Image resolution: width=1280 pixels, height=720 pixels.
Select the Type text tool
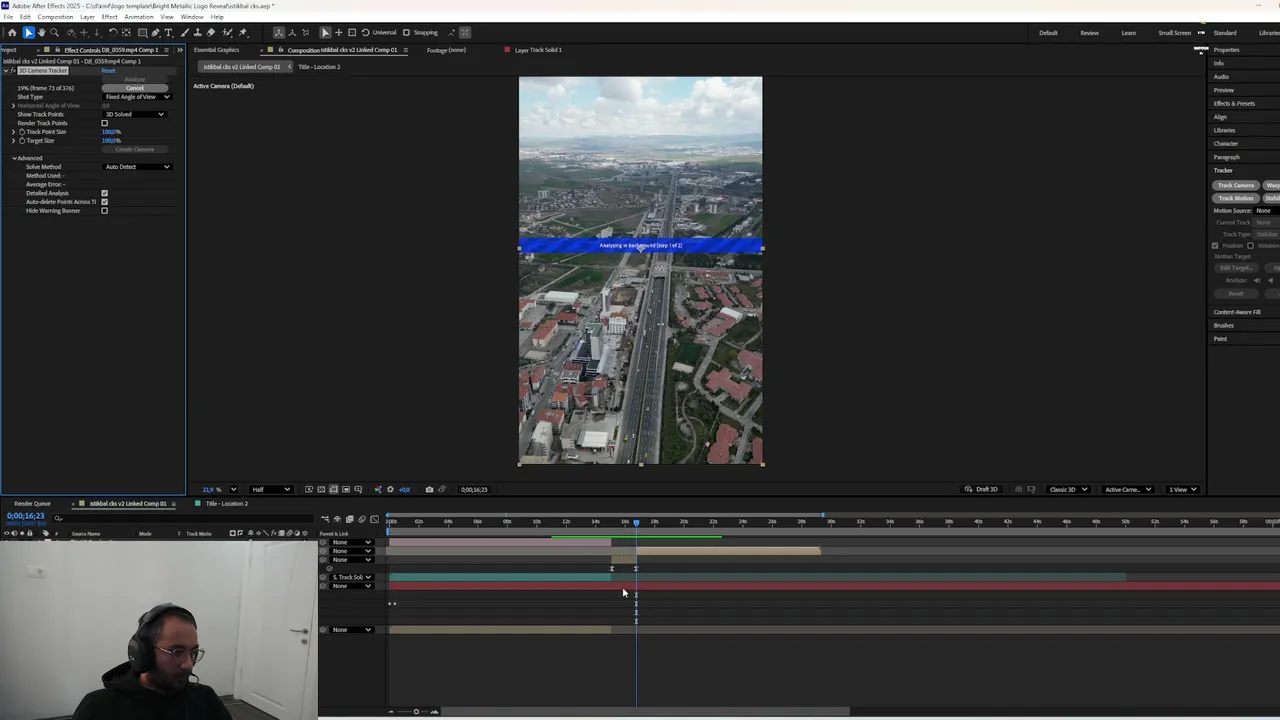pyautogui.click(x=168, y=32)
